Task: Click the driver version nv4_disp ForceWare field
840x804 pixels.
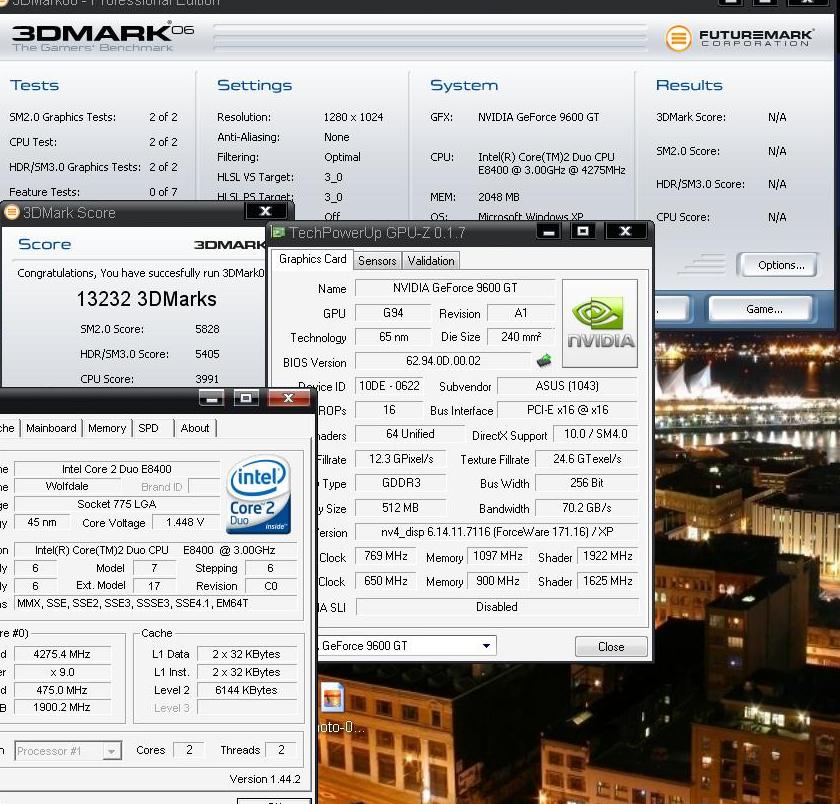Action: click(x=497, y=532)
